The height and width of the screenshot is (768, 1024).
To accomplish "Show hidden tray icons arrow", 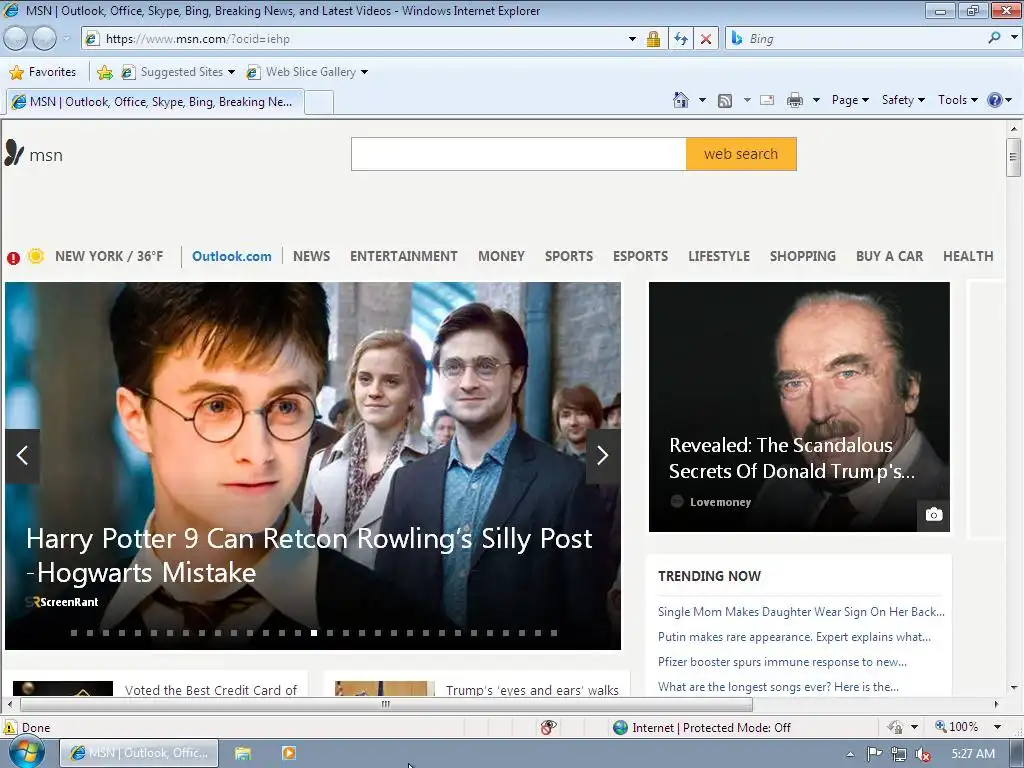I will point(850,754).
